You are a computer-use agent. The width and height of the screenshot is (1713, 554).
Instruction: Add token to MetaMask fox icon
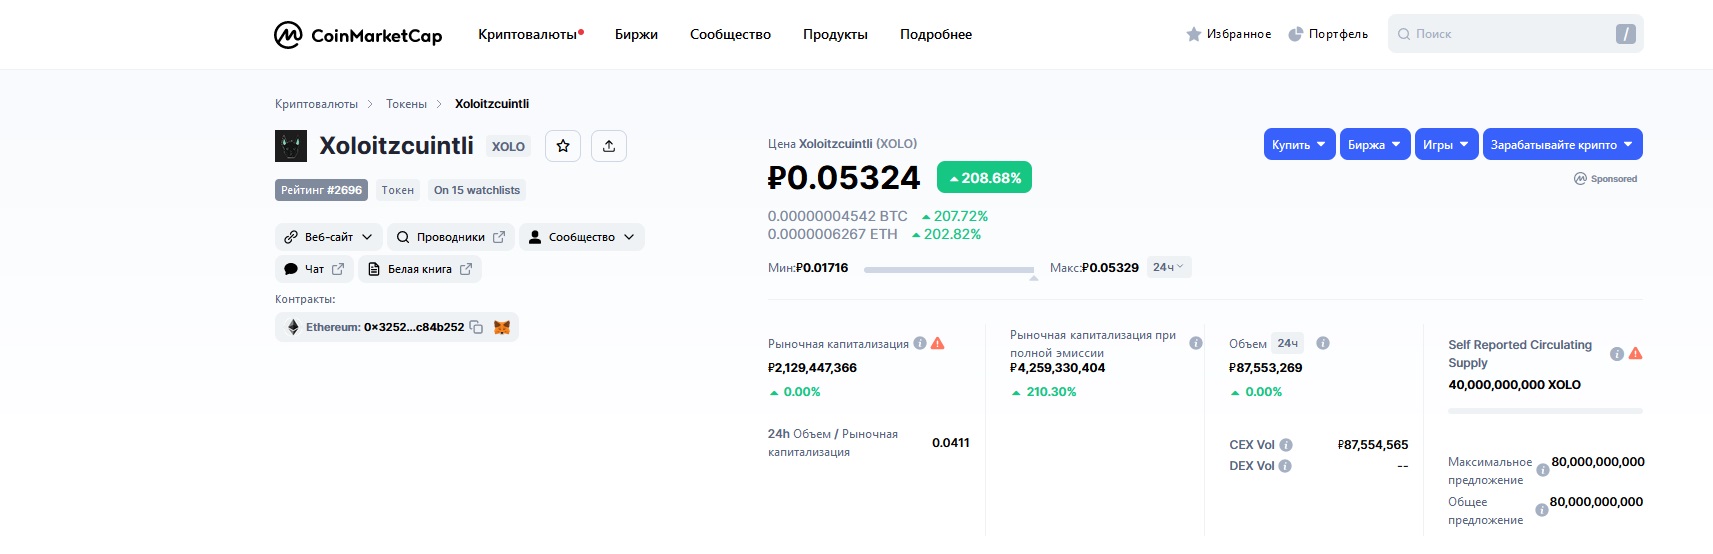502,327
